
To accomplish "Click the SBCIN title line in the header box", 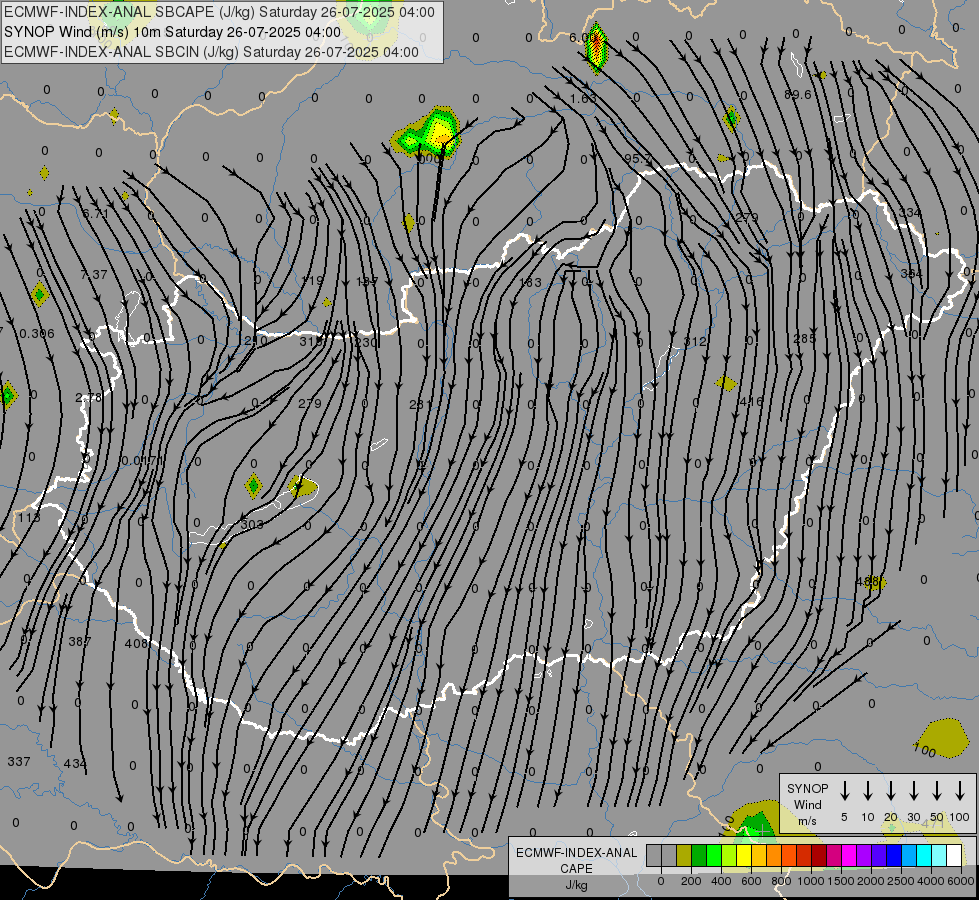I will tap(211, 52).
